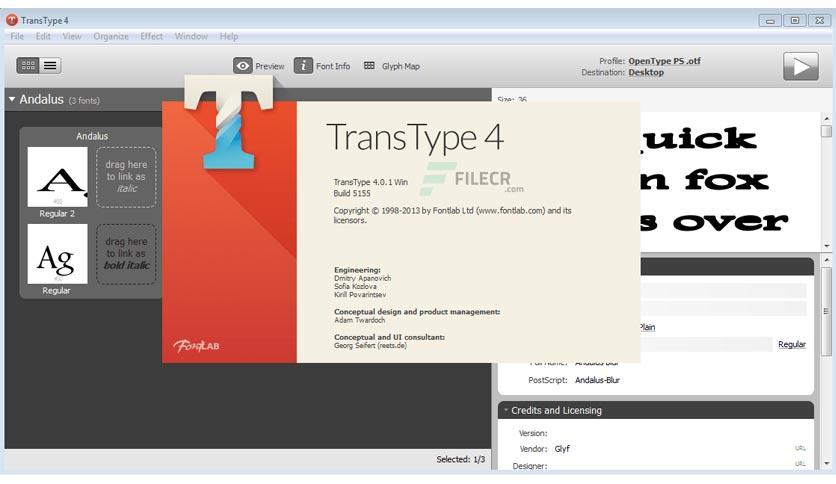This screenshot has height=484, width=836.
Task: Click the FontLab logo in About dialog
Action: [196, 346]
